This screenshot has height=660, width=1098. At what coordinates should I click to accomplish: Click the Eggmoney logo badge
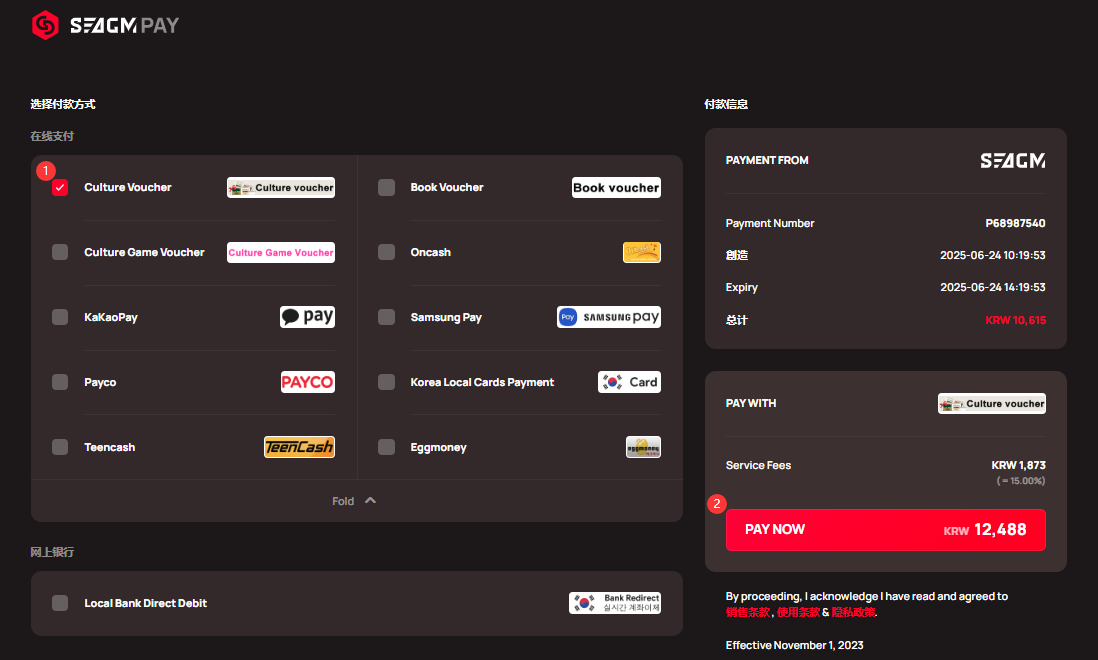point(644,447)
